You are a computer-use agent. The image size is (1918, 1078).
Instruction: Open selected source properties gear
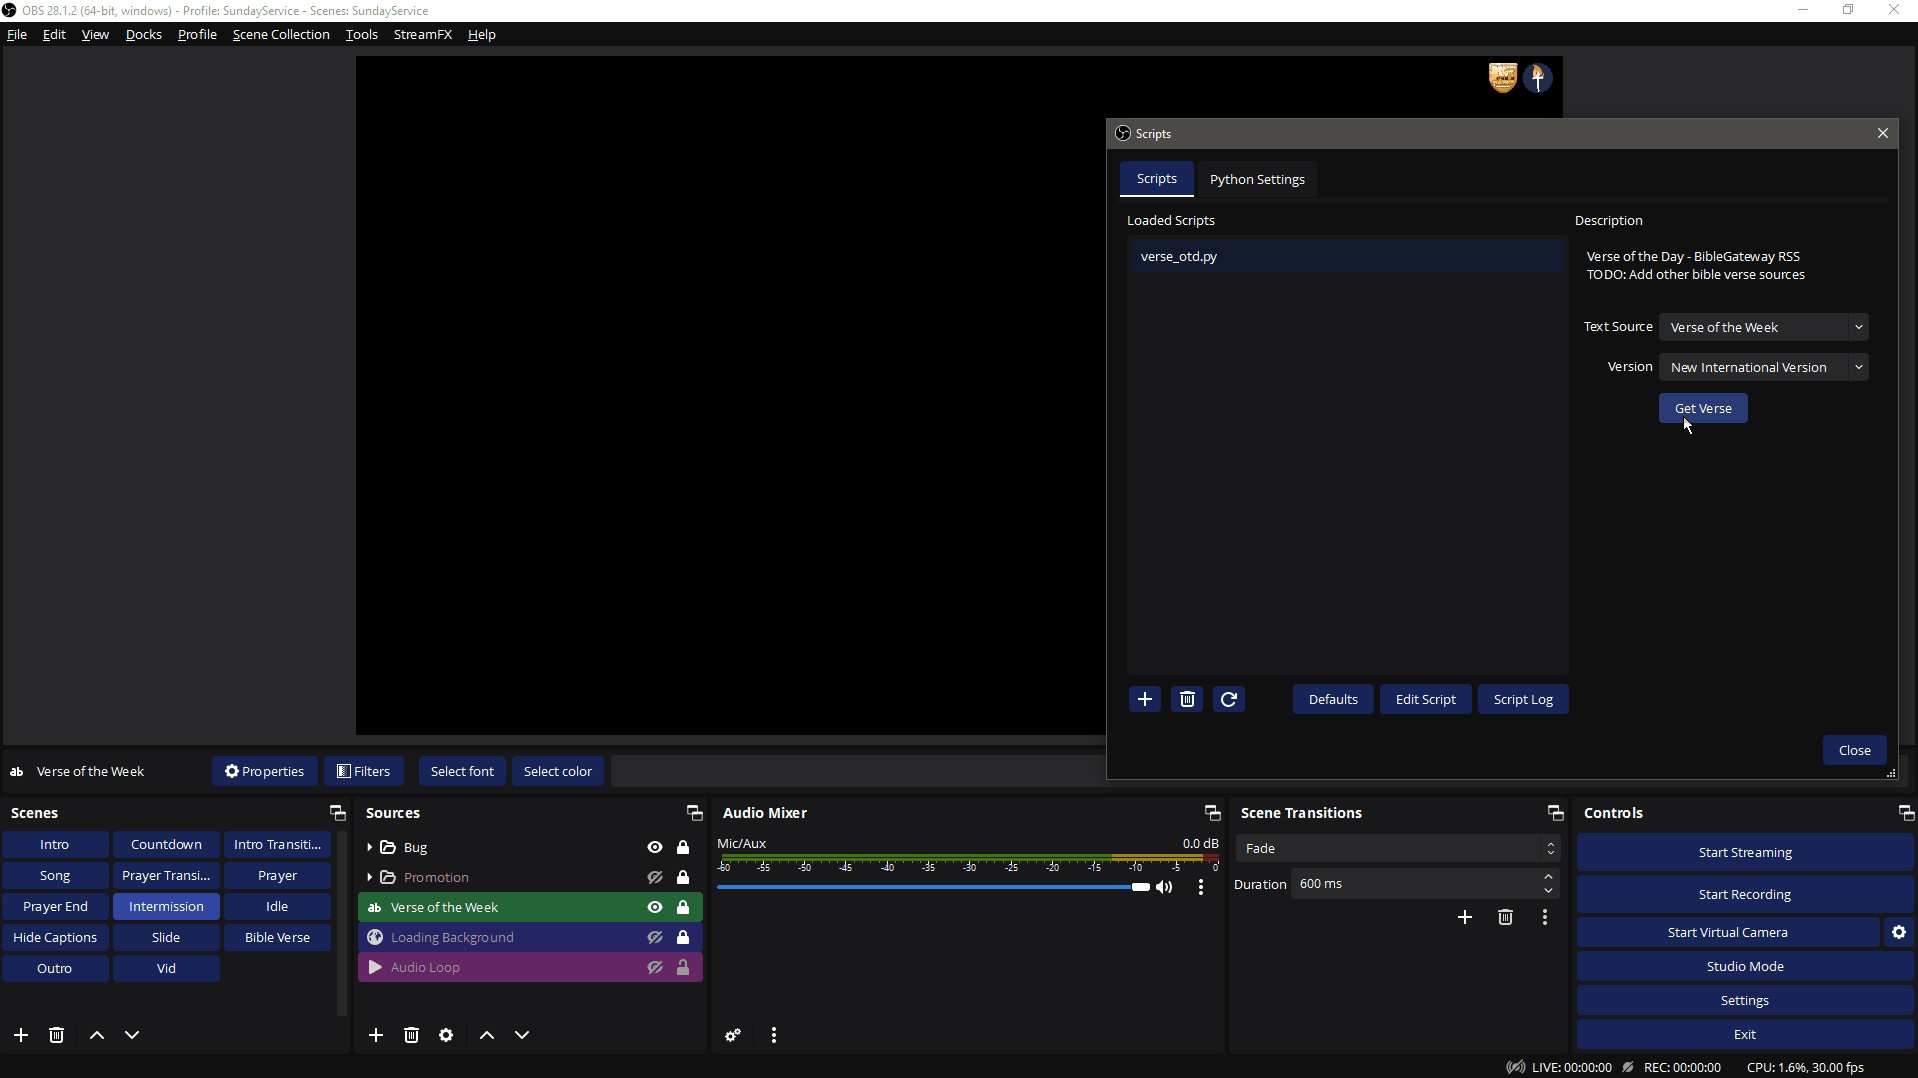(446, 1035)
